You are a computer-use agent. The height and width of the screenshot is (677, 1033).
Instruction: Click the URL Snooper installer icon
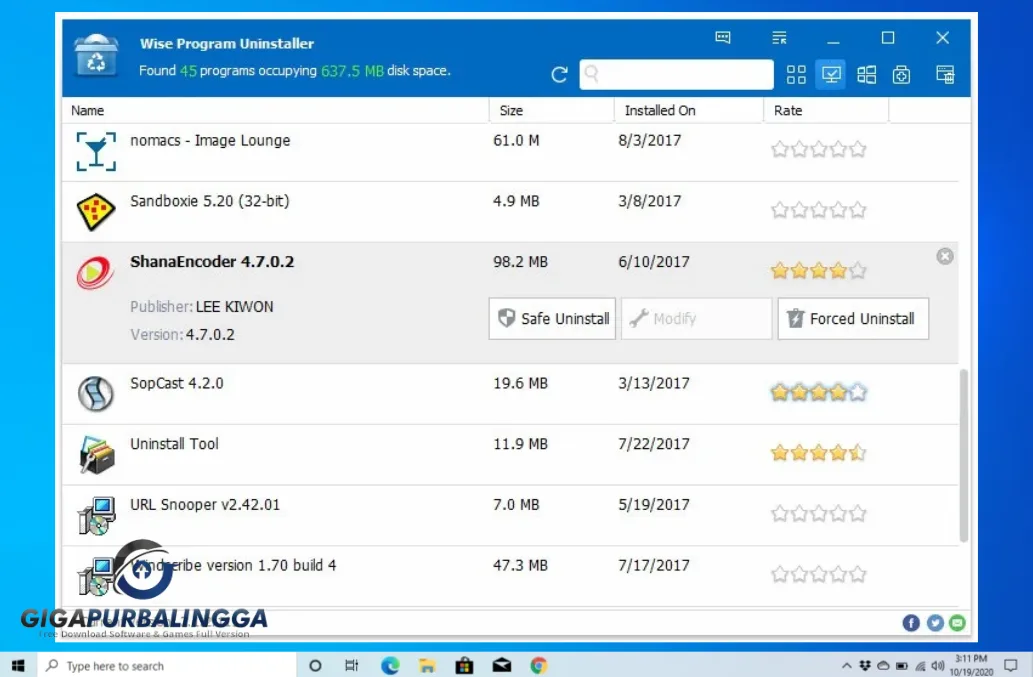[x=96, y=516]
